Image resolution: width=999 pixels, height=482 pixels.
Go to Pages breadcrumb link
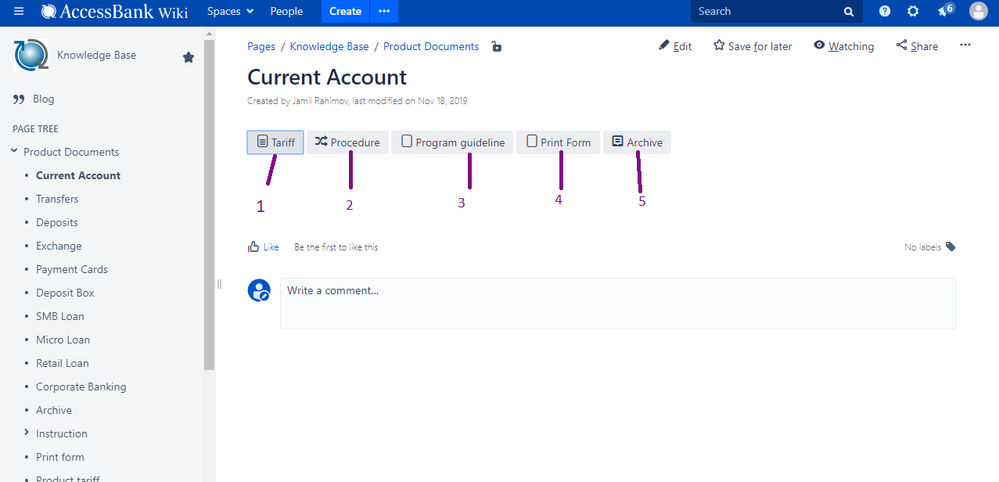[261, 46]
